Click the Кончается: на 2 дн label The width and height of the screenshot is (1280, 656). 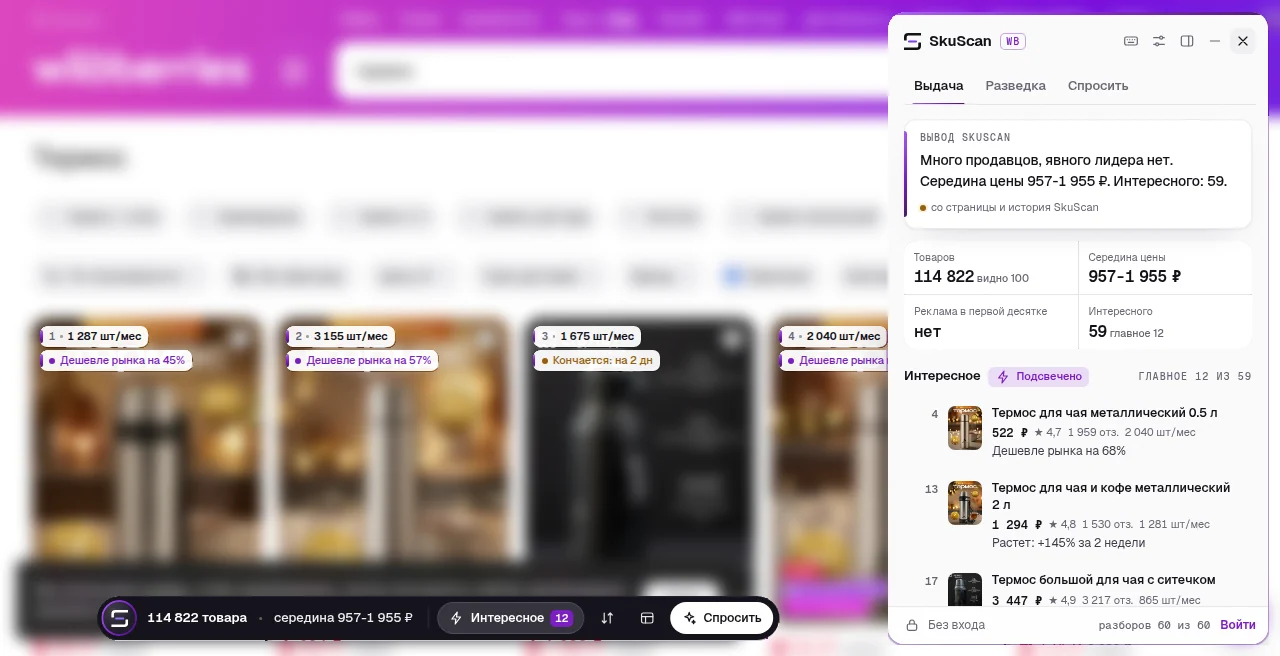coord(596,360)
